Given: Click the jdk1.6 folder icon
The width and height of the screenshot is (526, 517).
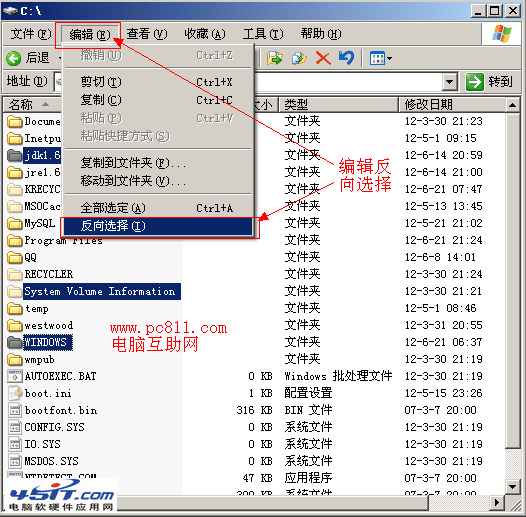Looking at the screenshot, I should 14,155.
